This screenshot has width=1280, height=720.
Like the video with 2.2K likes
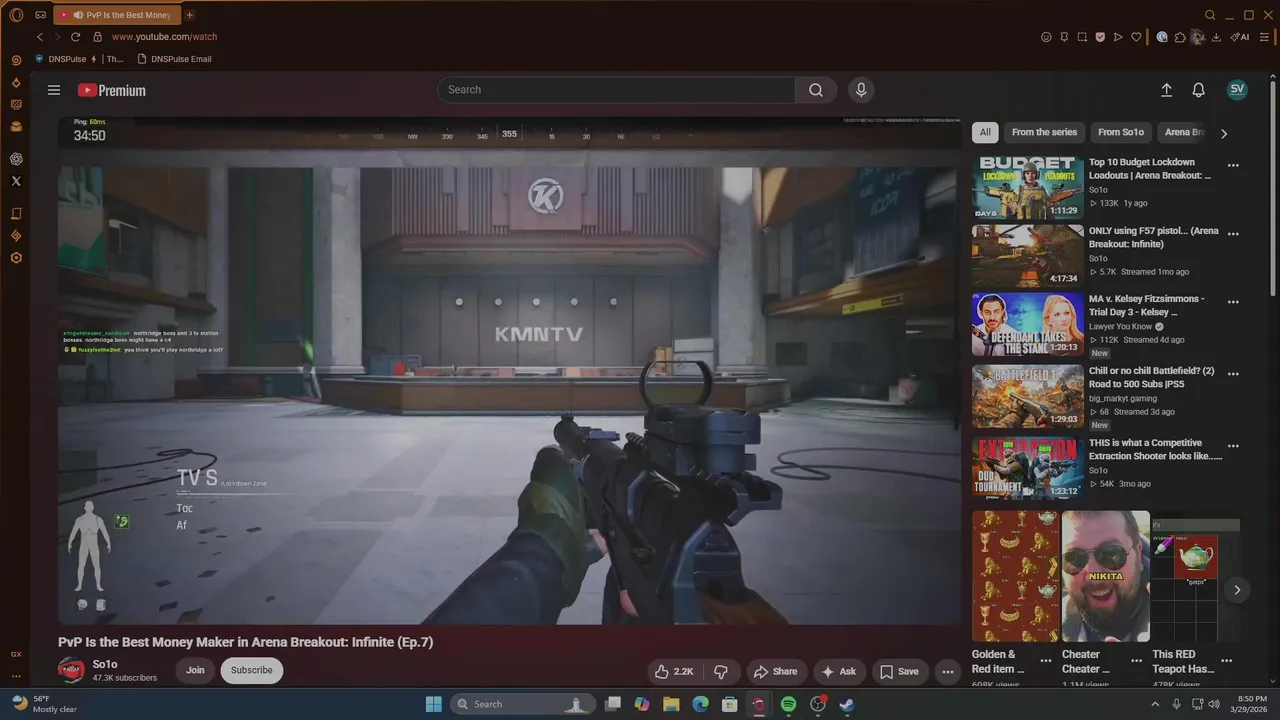[674, 671]
